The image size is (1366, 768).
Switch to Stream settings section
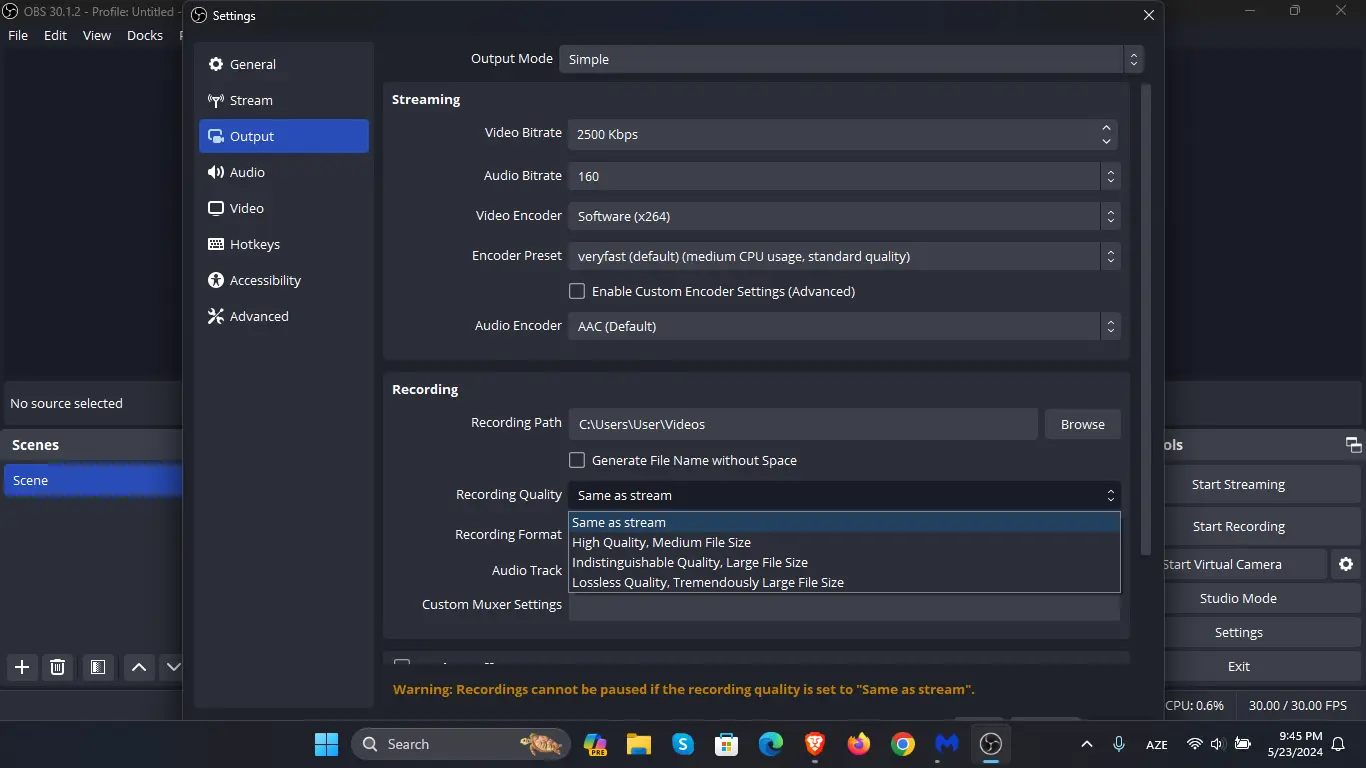click(x=284, y=100)
